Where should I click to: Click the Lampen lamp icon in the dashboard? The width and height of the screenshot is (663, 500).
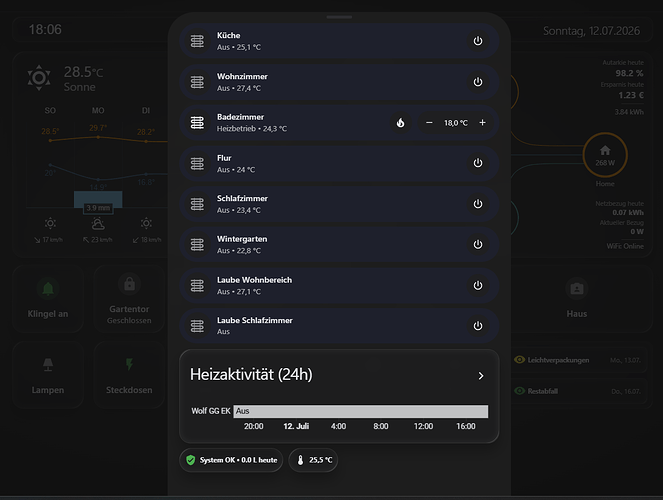coord(48,364)
